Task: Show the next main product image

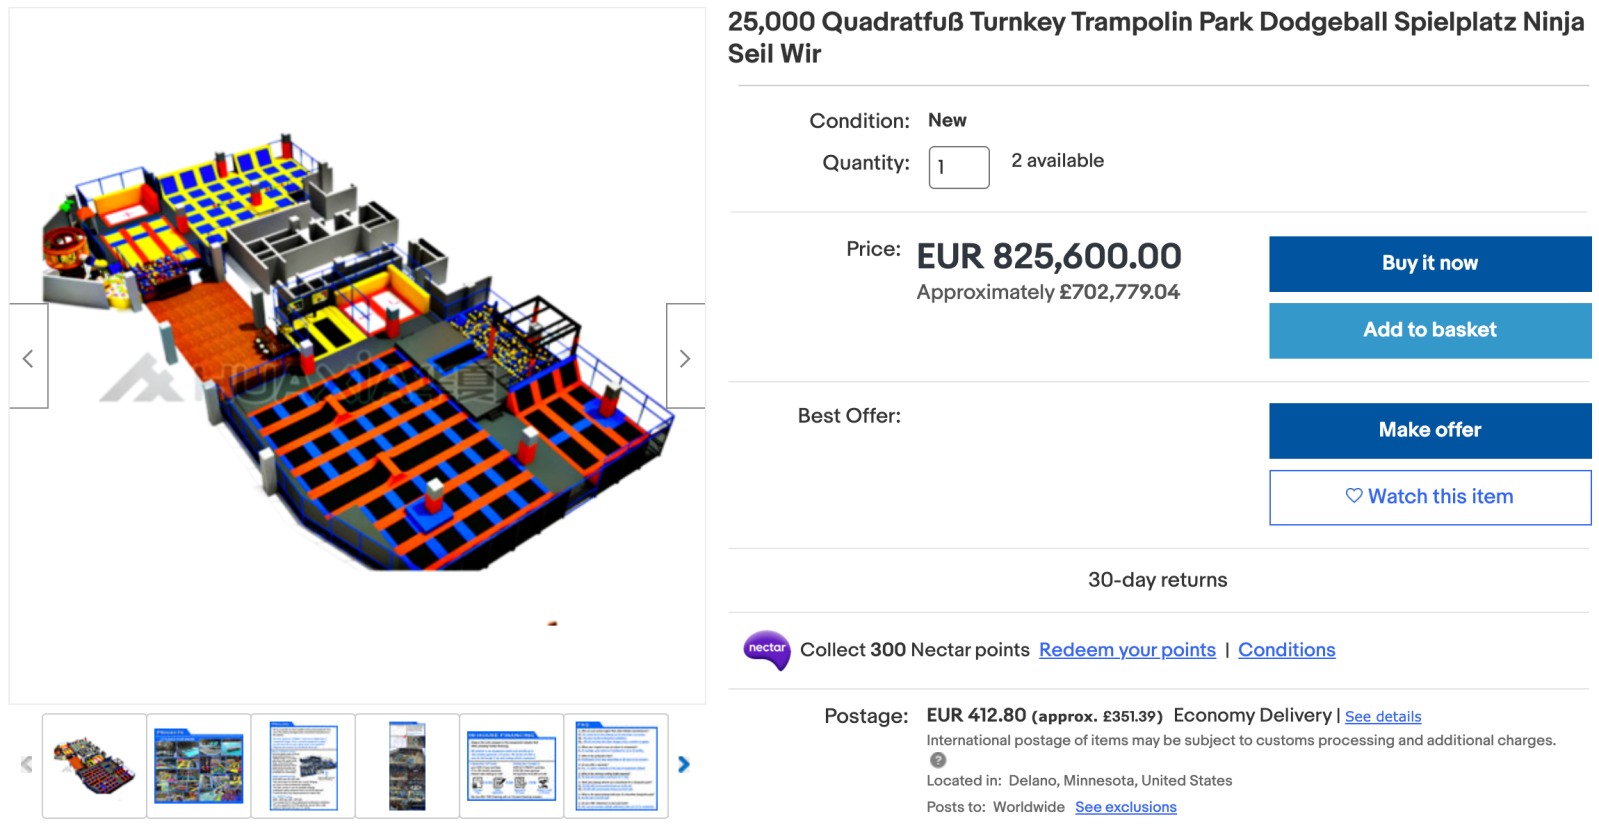Action: pos(685,357)
